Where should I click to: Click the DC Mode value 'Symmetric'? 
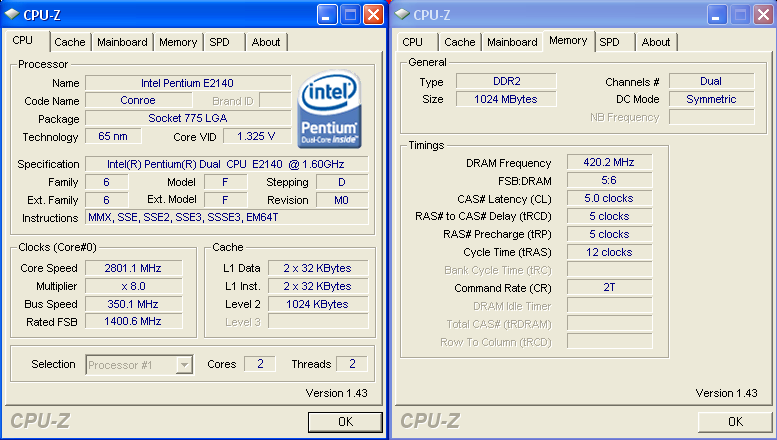point(712,99)
